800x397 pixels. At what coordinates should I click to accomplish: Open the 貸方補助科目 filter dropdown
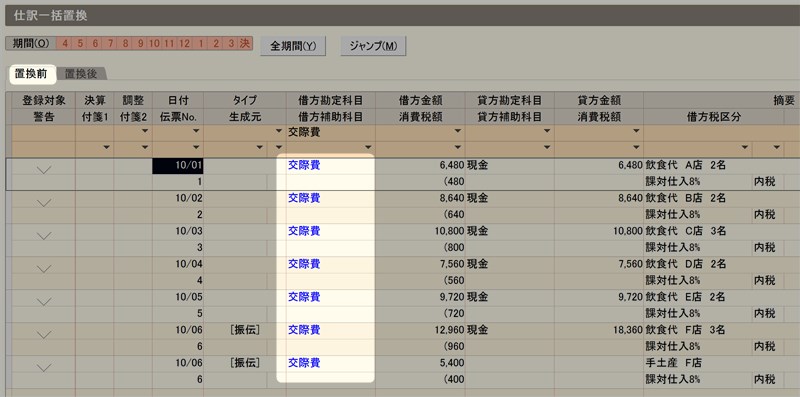547,148
